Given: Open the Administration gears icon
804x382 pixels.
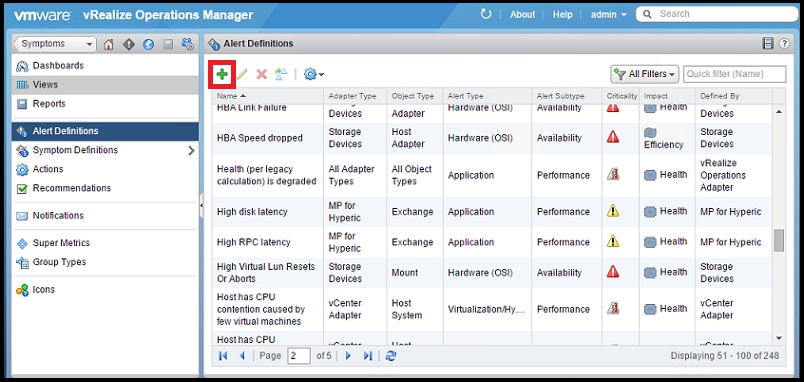Looking at the screenshot, I should (x=188, y=44).
